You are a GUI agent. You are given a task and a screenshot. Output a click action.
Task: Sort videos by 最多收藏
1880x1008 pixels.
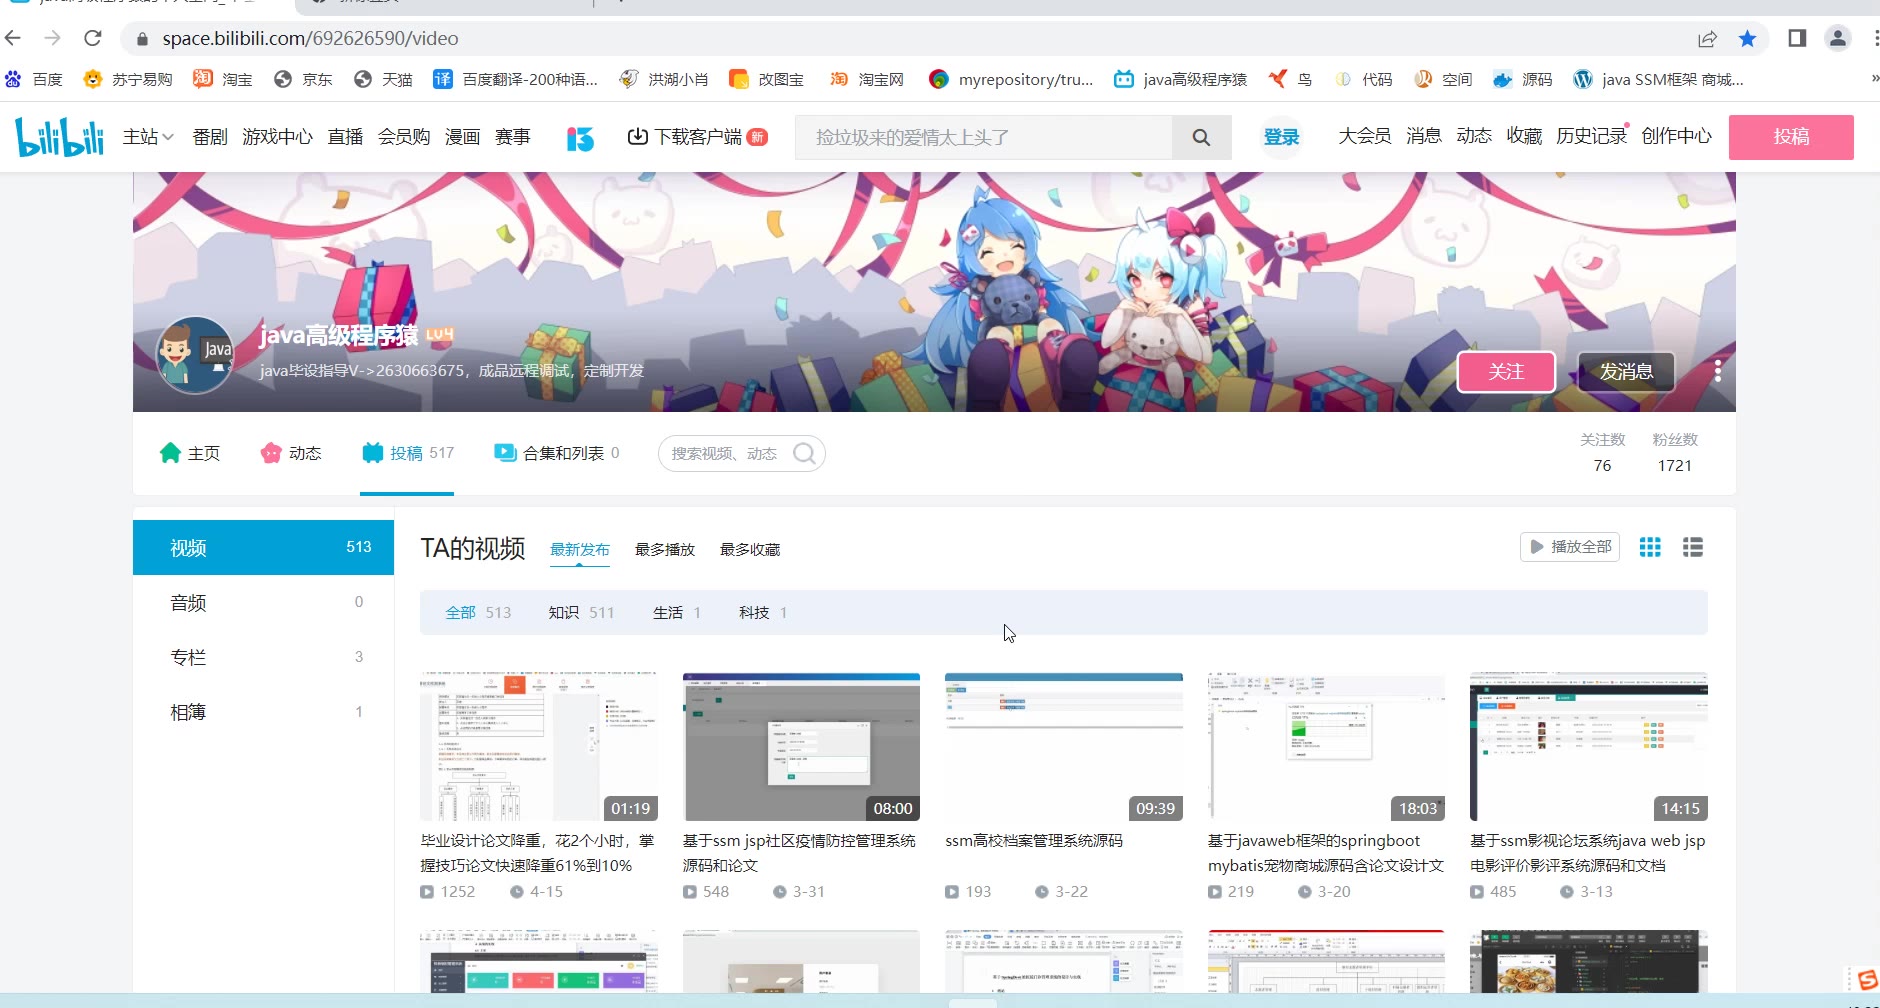750,549
